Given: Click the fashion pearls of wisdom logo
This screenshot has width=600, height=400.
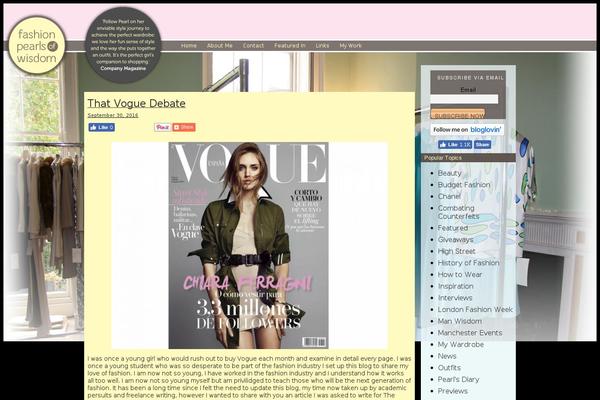Looking at the screenshot, I should tap(37, 46).
